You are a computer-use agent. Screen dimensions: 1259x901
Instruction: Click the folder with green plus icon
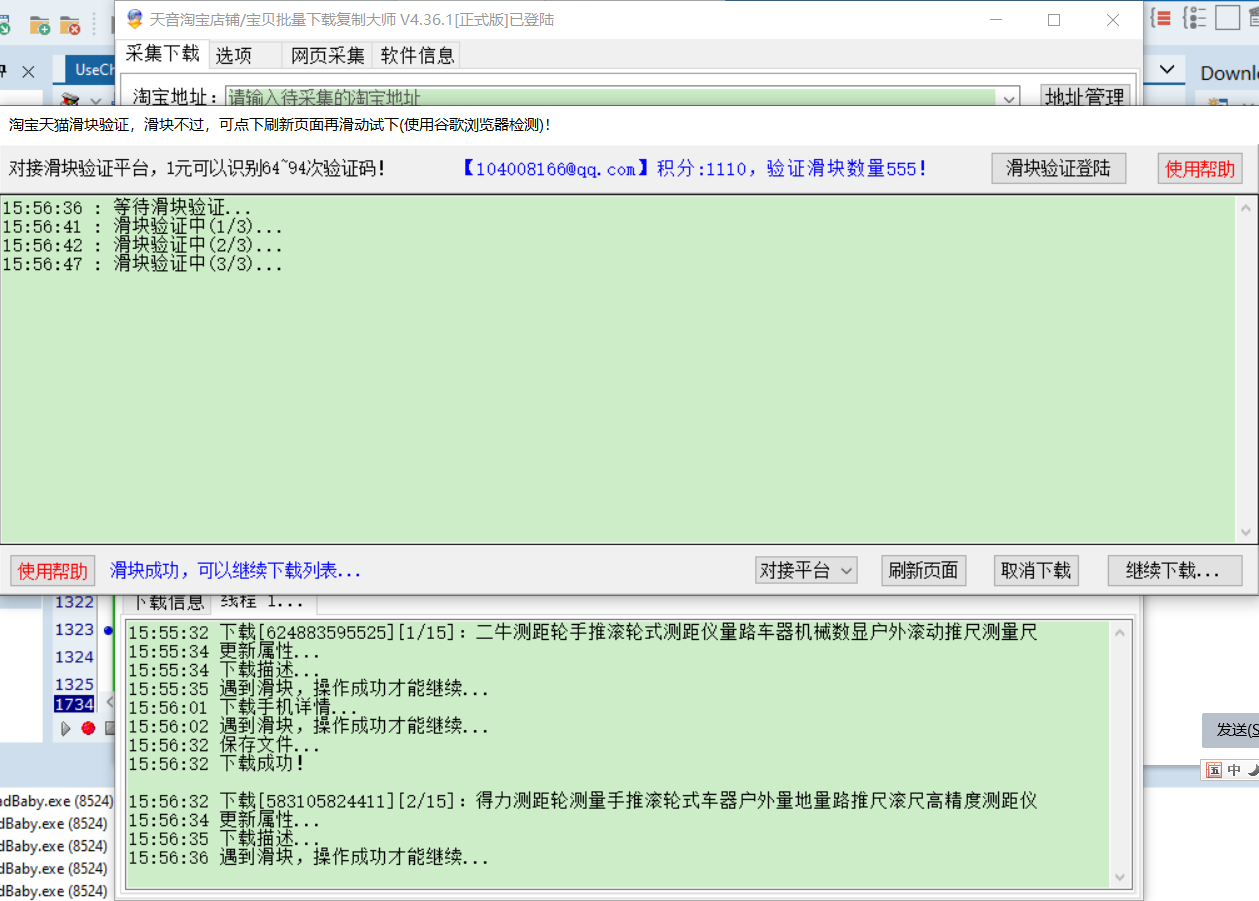40,24
